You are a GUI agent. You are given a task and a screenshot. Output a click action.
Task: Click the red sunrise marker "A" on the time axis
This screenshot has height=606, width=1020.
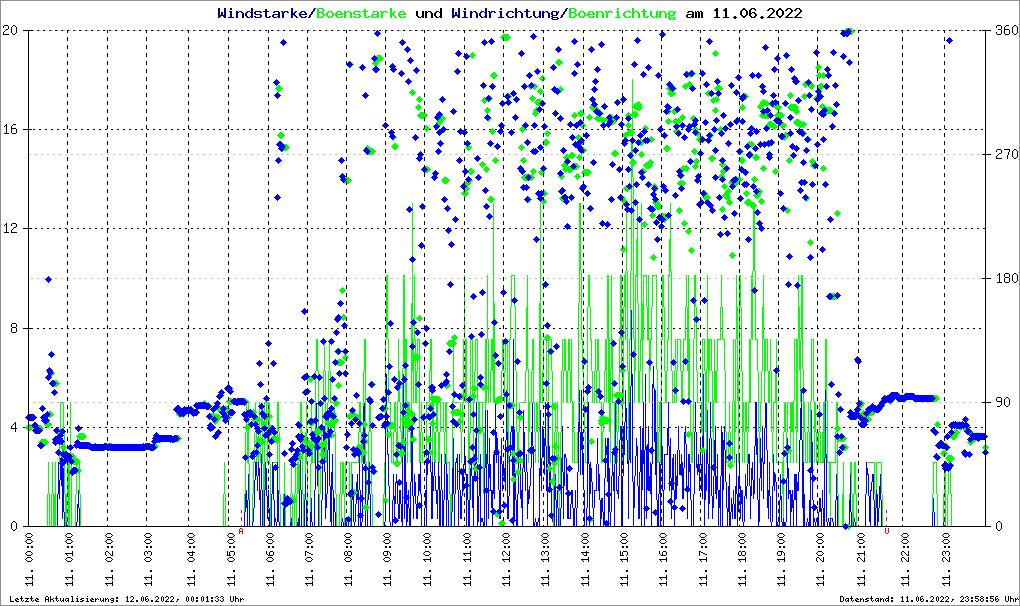click(x=241, y=531)
